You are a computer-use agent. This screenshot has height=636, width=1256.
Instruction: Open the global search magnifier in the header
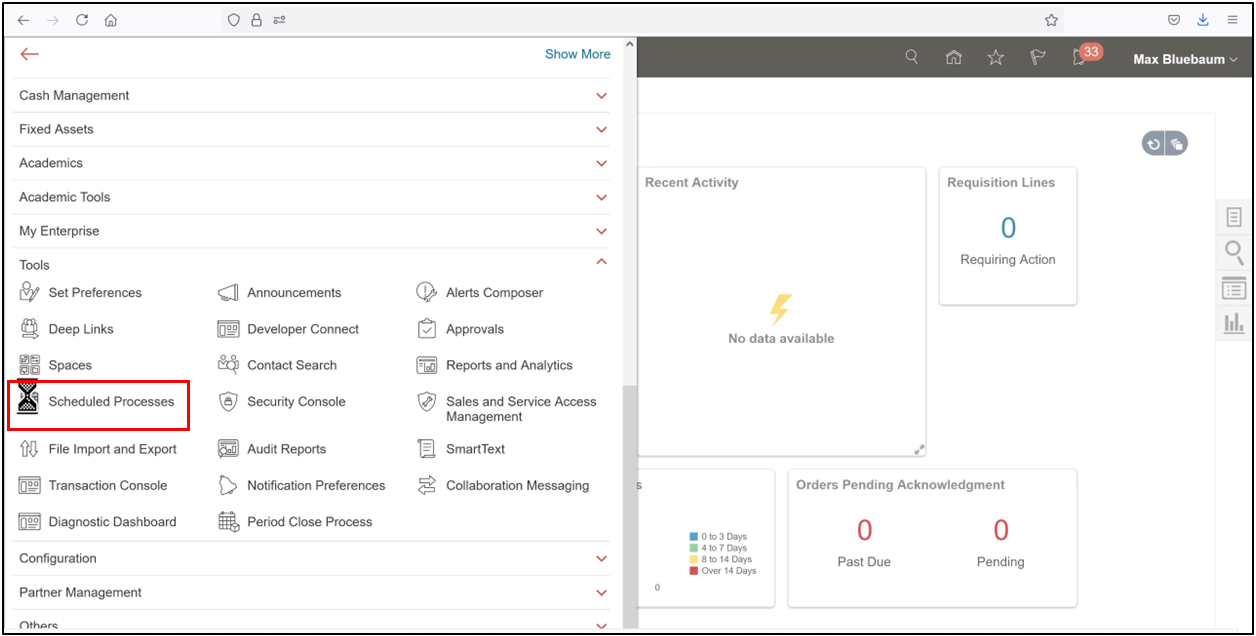(911, 57)
